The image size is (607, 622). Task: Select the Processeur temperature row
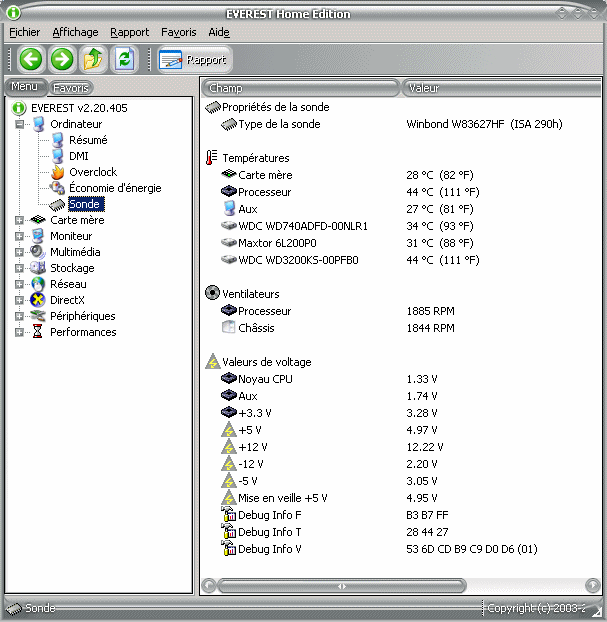coord(264,192)
